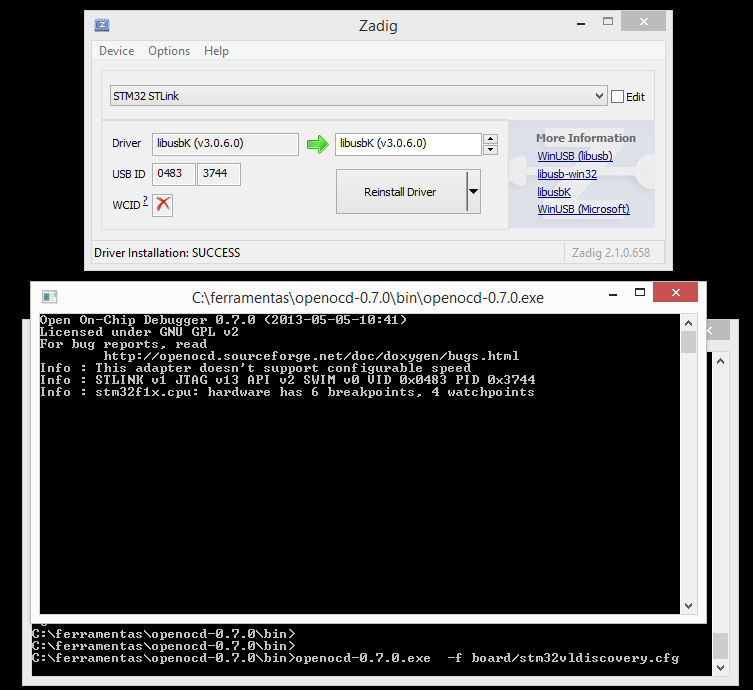753x690 pixels.
Task: Click the 'Zadig 2.1.0.658' version text
Action: [611, 253]
